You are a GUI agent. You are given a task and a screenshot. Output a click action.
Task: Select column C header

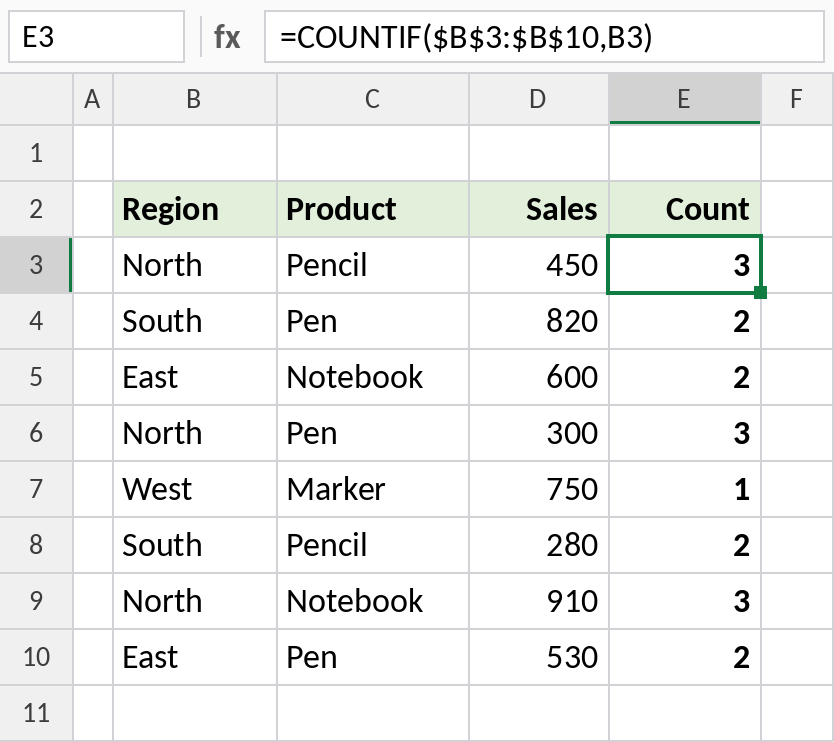point(373,99)
